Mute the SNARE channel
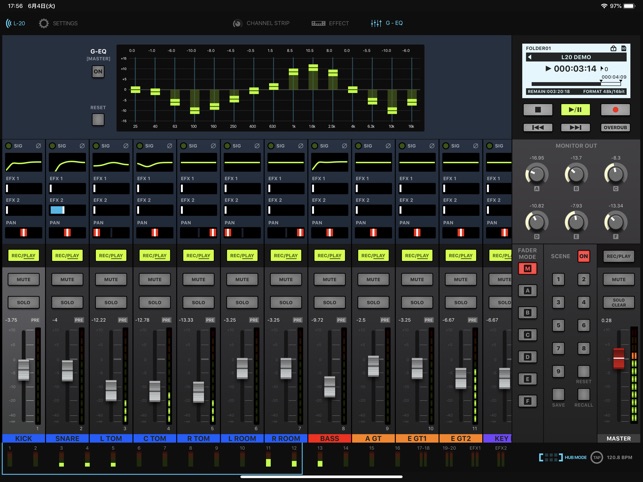The height and width of the screenshot is (482, 643). click(x=67, y=280)
